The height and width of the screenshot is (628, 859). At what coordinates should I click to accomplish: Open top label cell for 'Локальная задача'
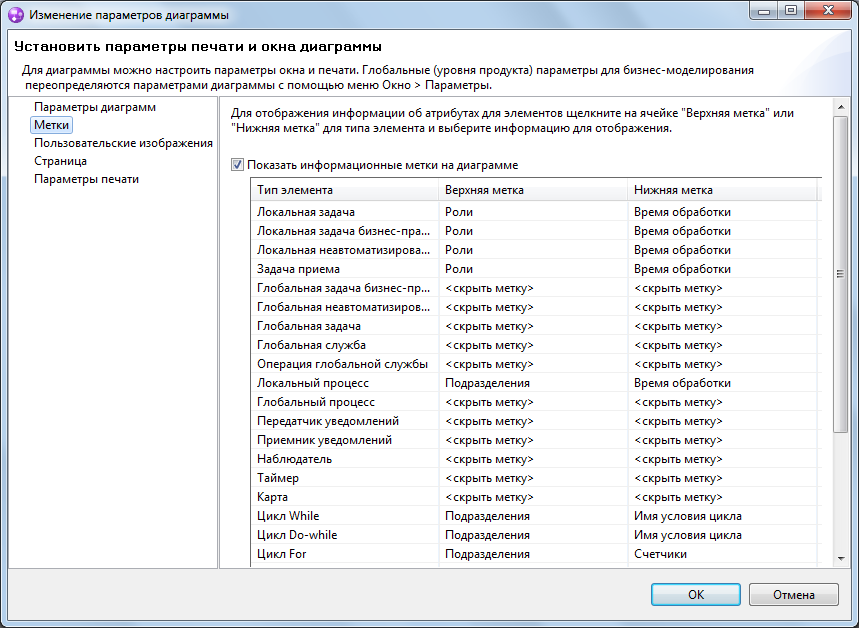(x=532, y=212)
